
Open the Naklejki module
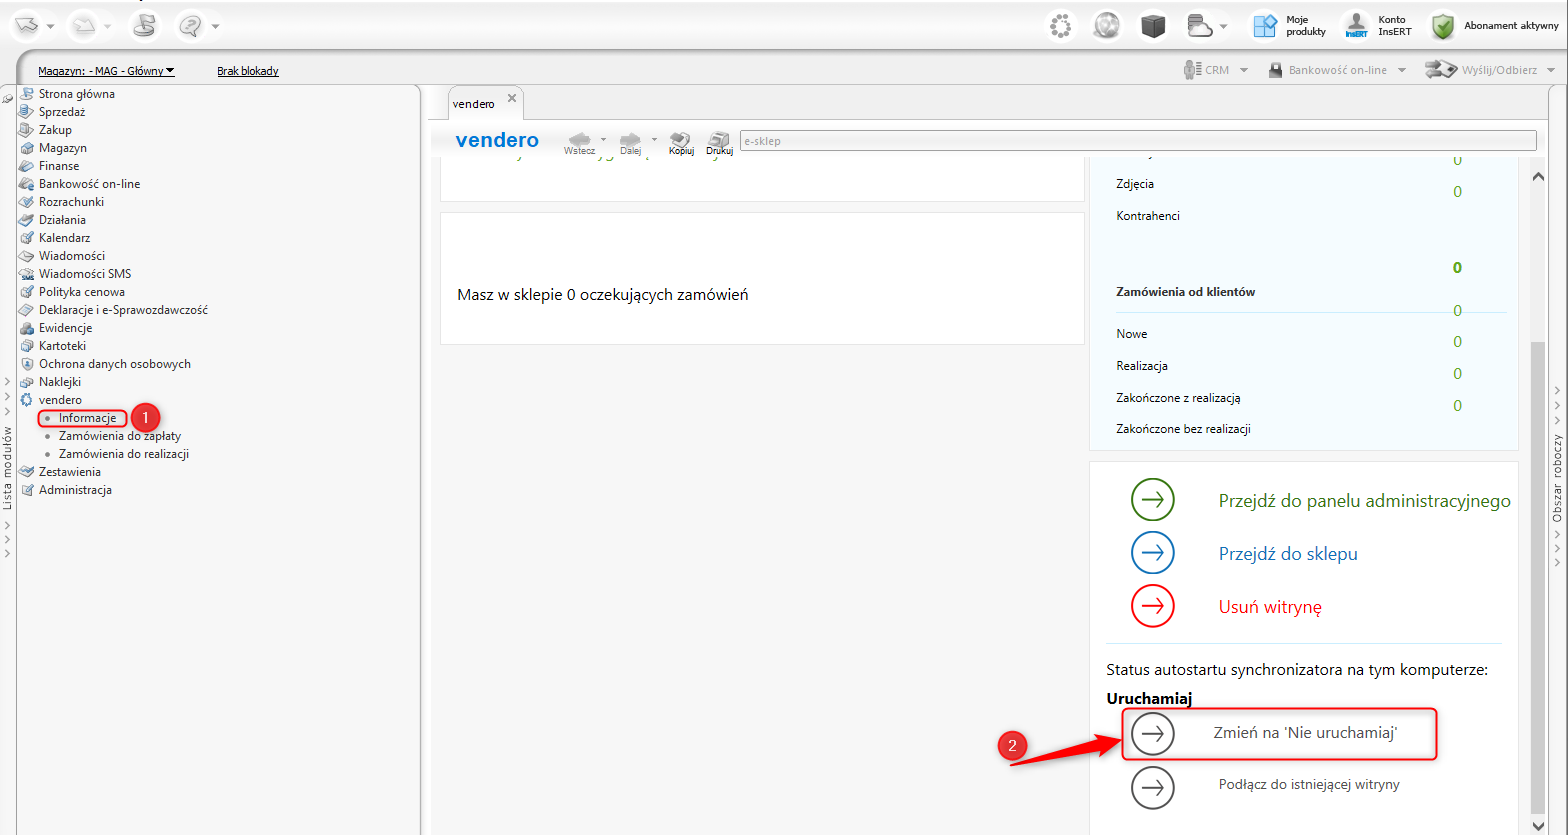pyautogui.click(x=60, y=382)
